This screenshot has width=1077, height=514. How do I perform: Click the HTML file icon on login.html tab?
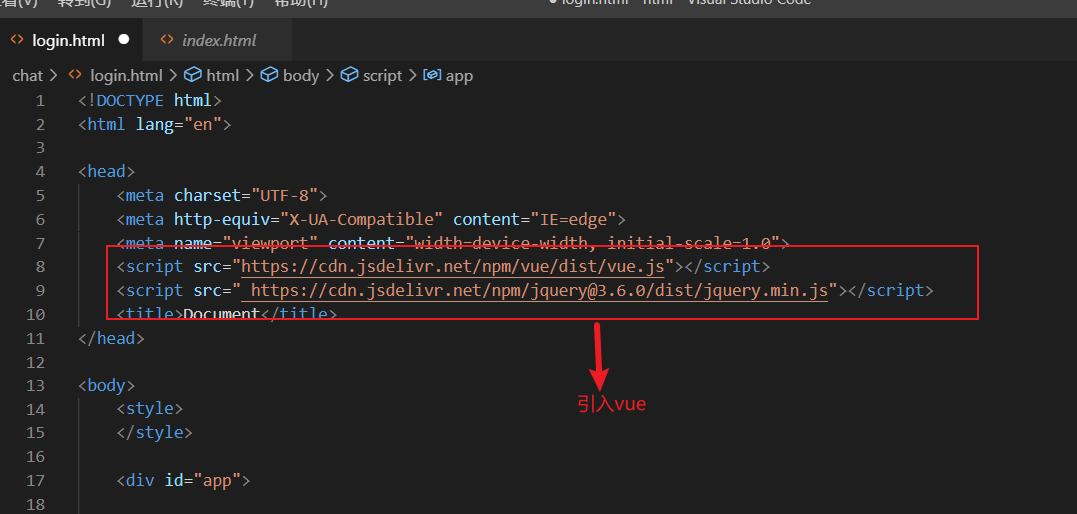click(17, 40)
